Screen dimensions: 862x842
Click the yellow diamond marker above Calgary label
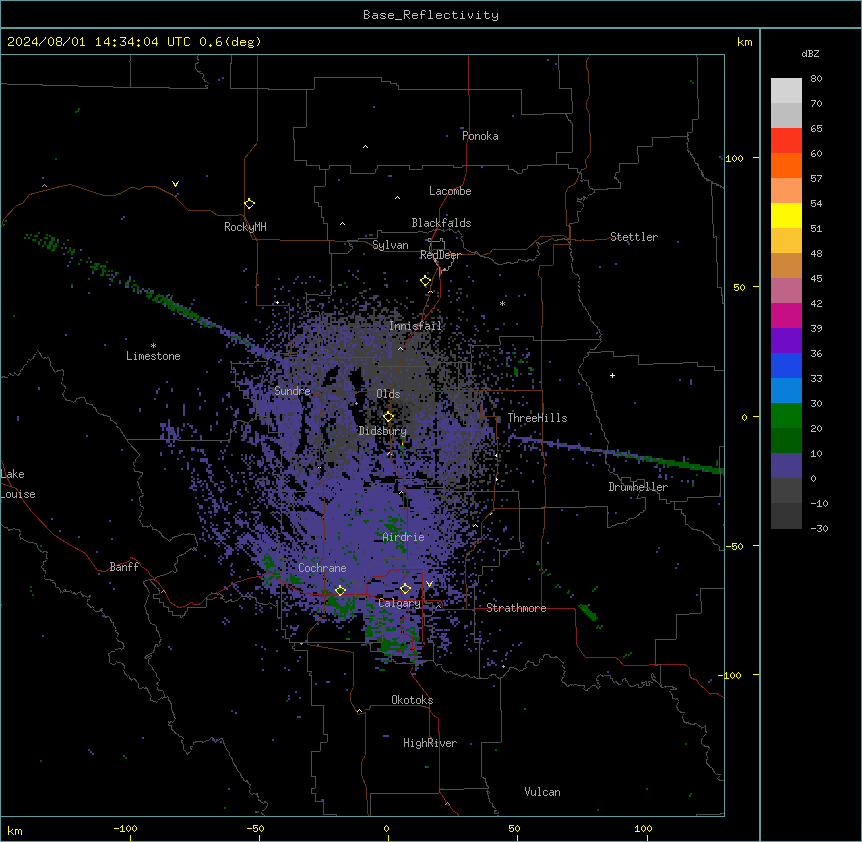(x=405, y=589)
